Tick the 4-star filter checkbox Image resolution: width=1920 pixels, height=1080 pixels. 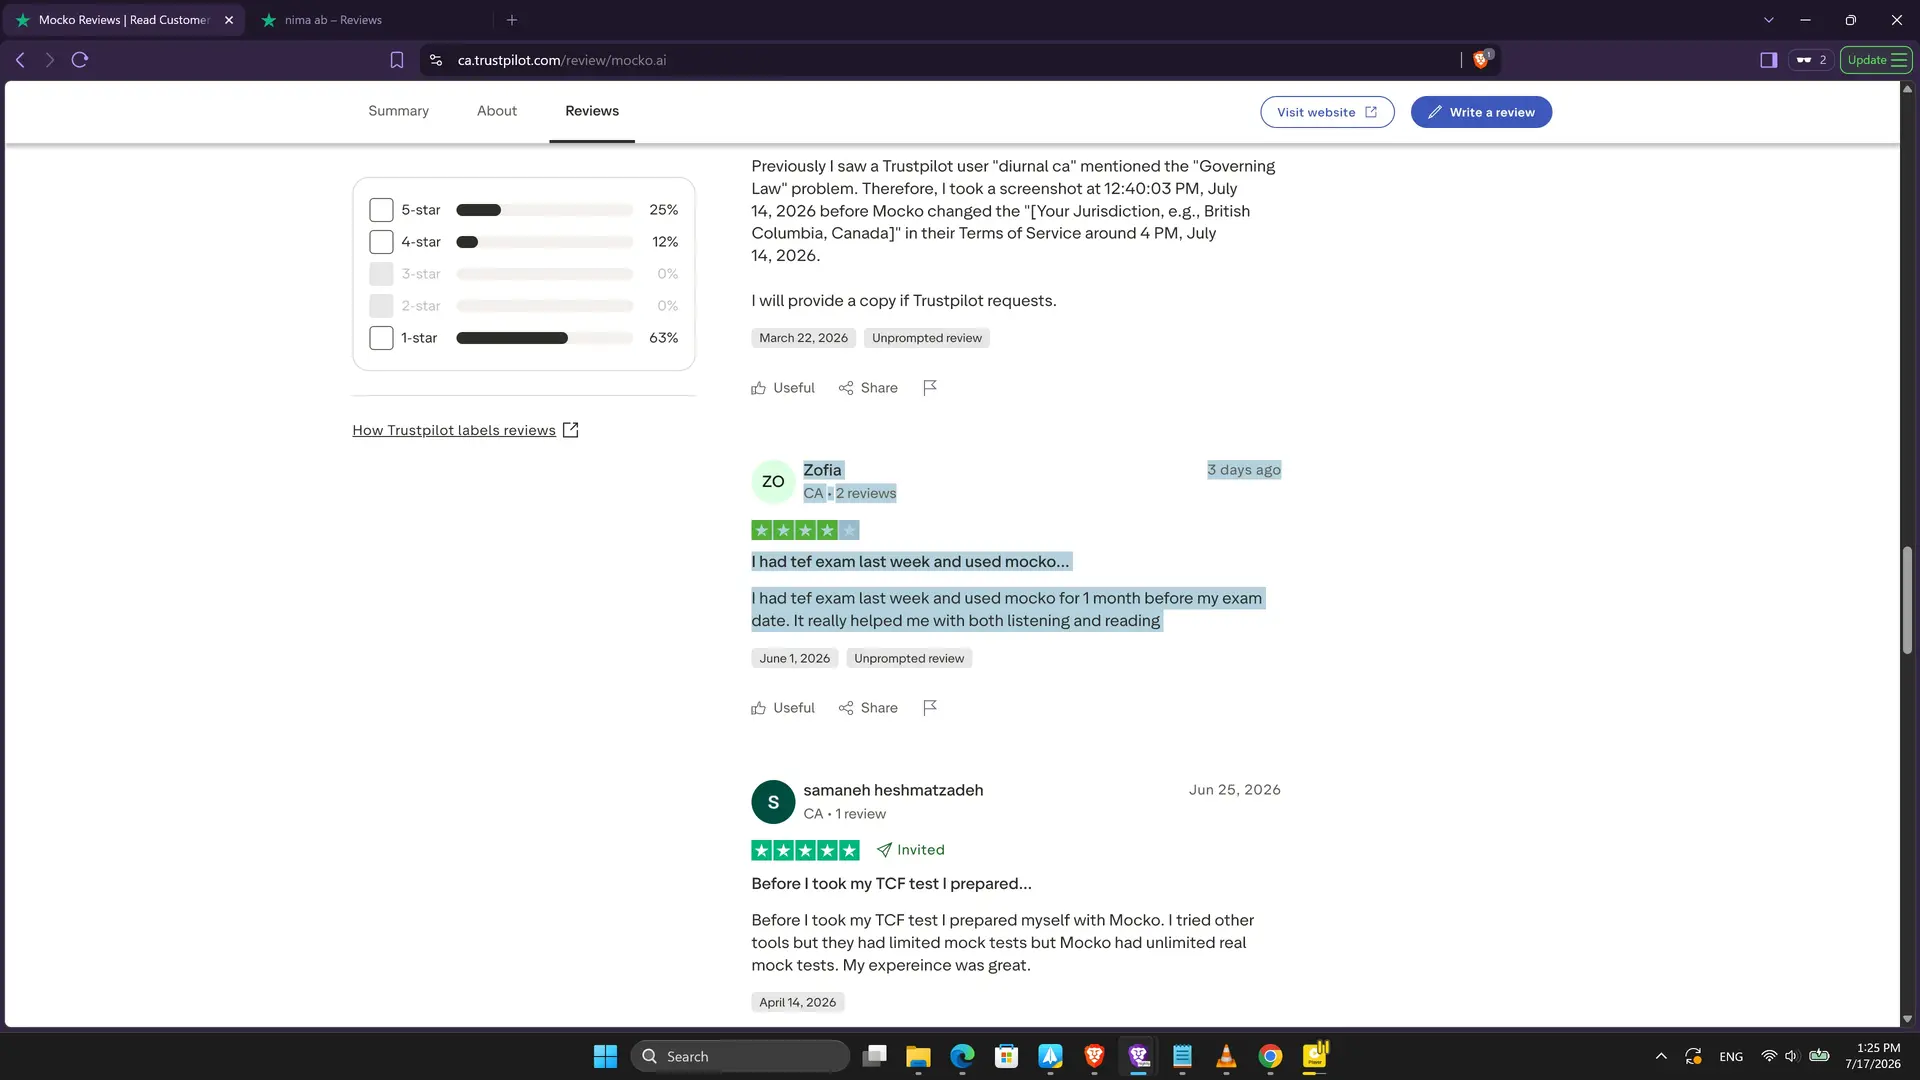[381, 242]
